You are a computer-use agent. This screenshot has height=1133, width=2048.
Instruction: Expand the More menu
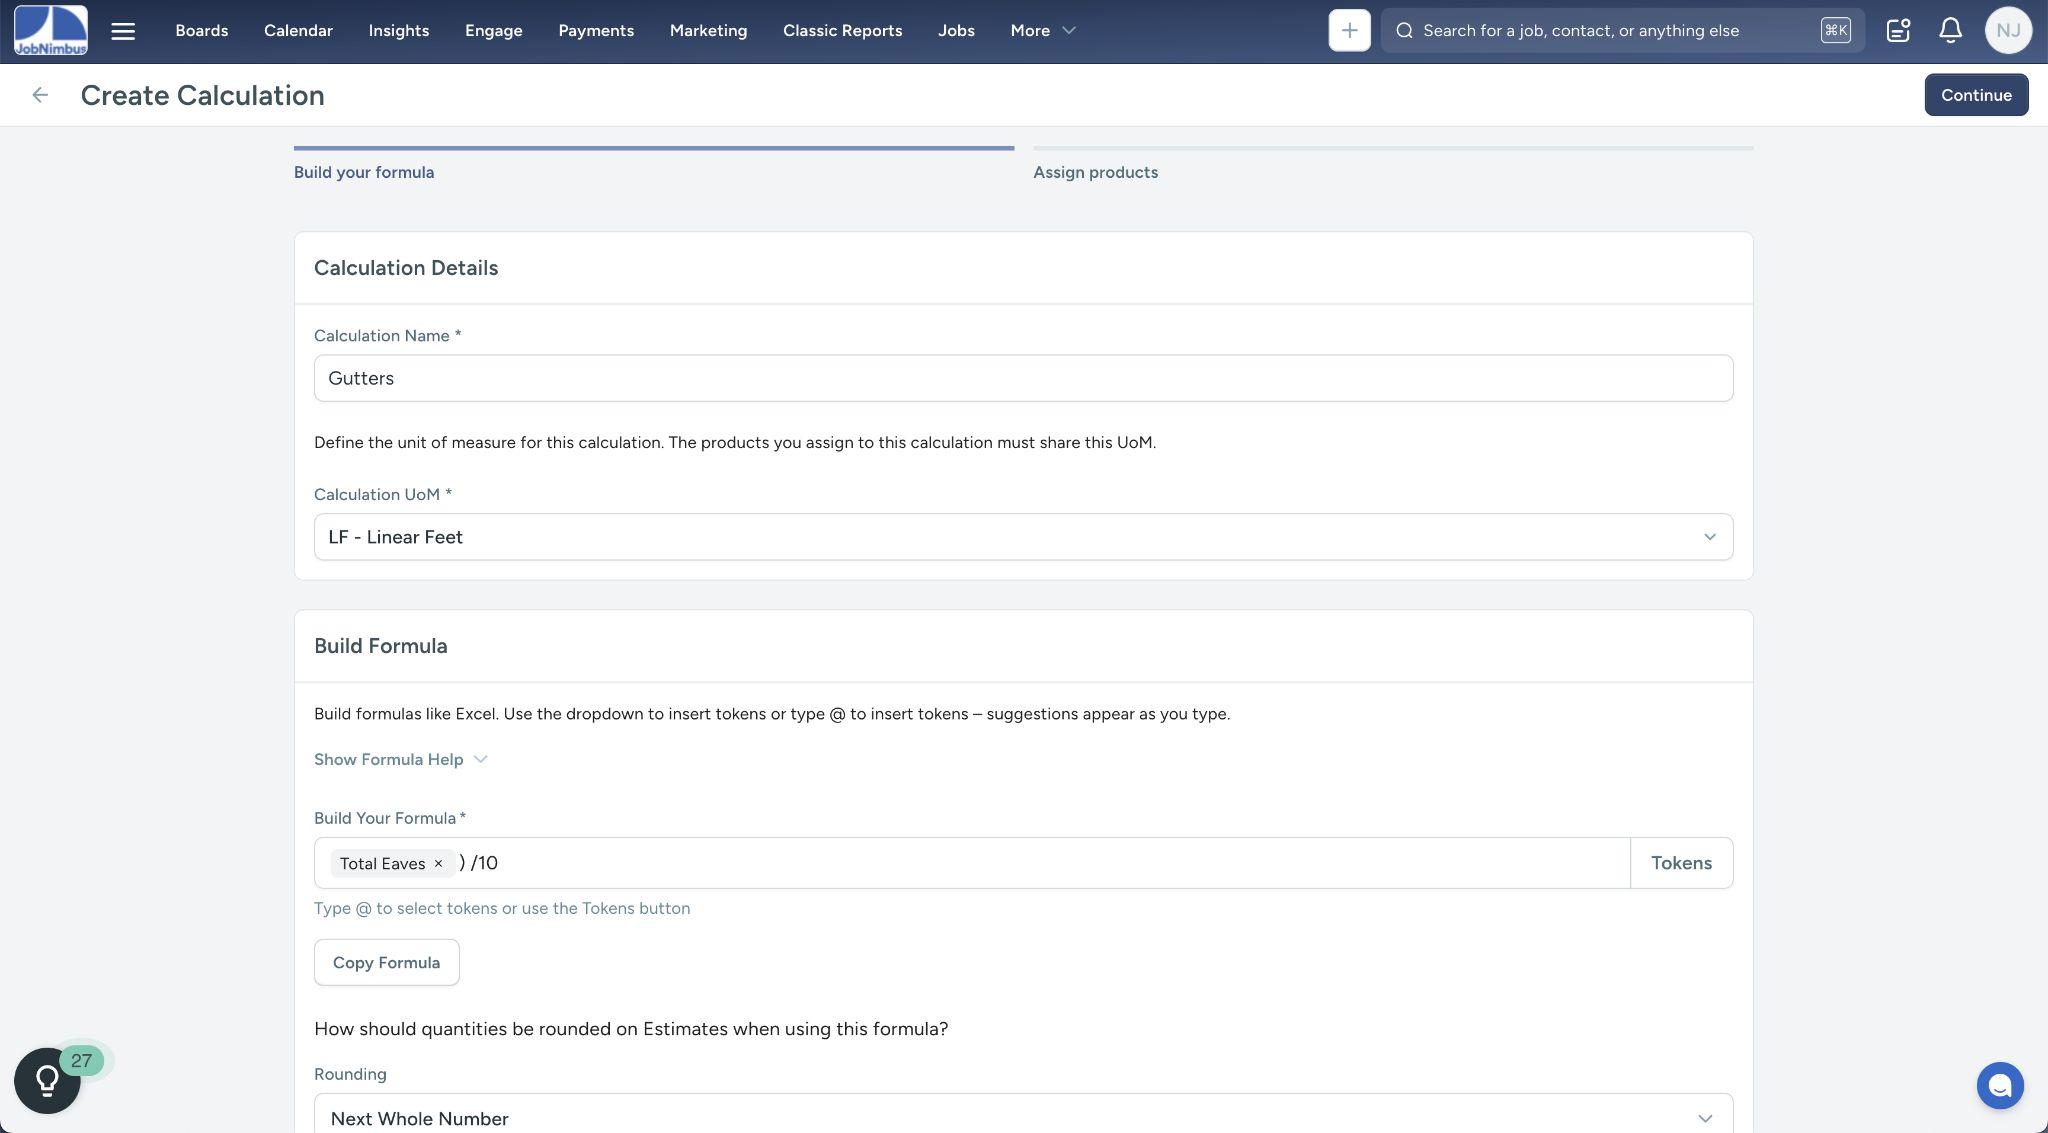click(x=1042, y=30)
